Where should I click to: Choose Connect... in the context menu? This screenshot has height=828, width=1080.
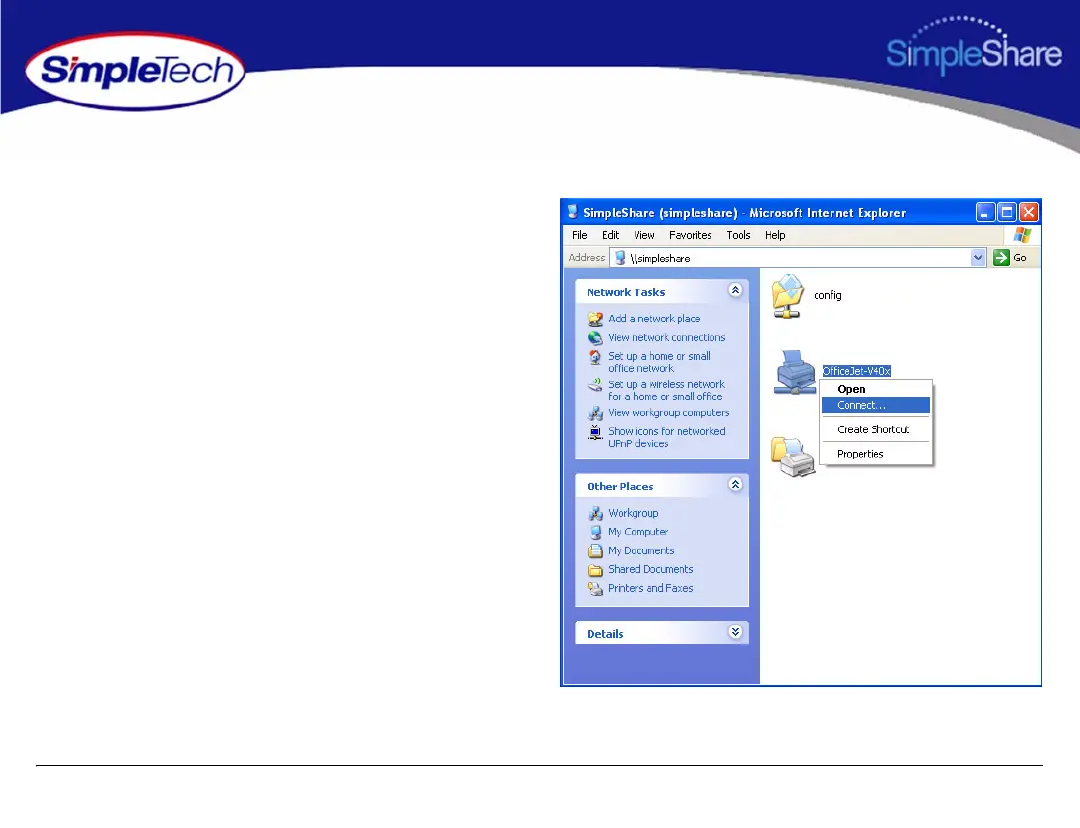click(875, 405)
